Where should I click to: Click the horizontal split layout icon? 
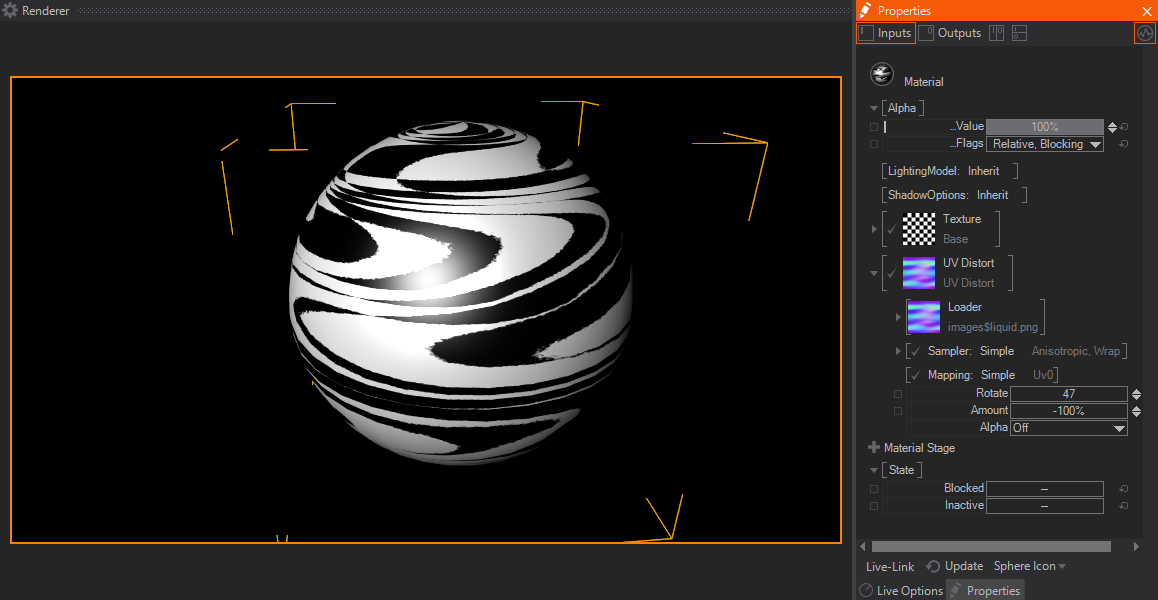pos(1019,33)
